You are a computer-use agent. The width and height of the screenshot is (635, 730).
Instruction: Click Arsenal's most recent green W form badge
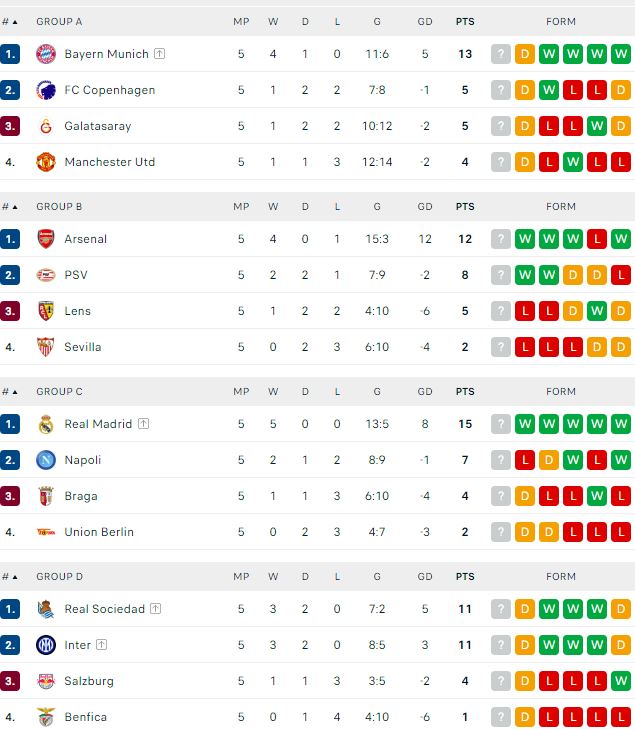[x=621, y=239]
